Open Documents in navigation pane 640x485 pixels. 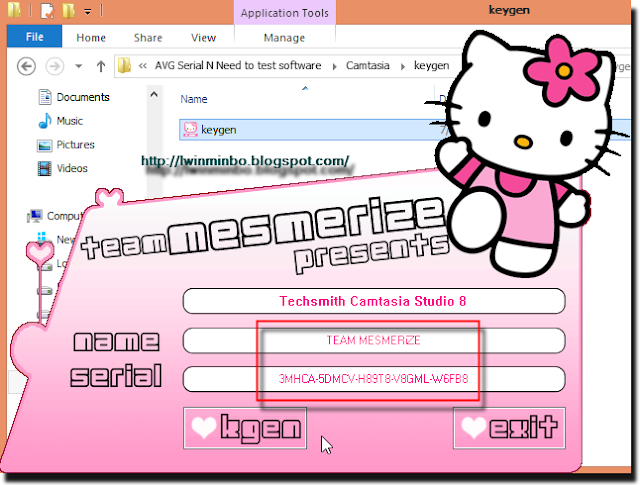click(83, 97)
